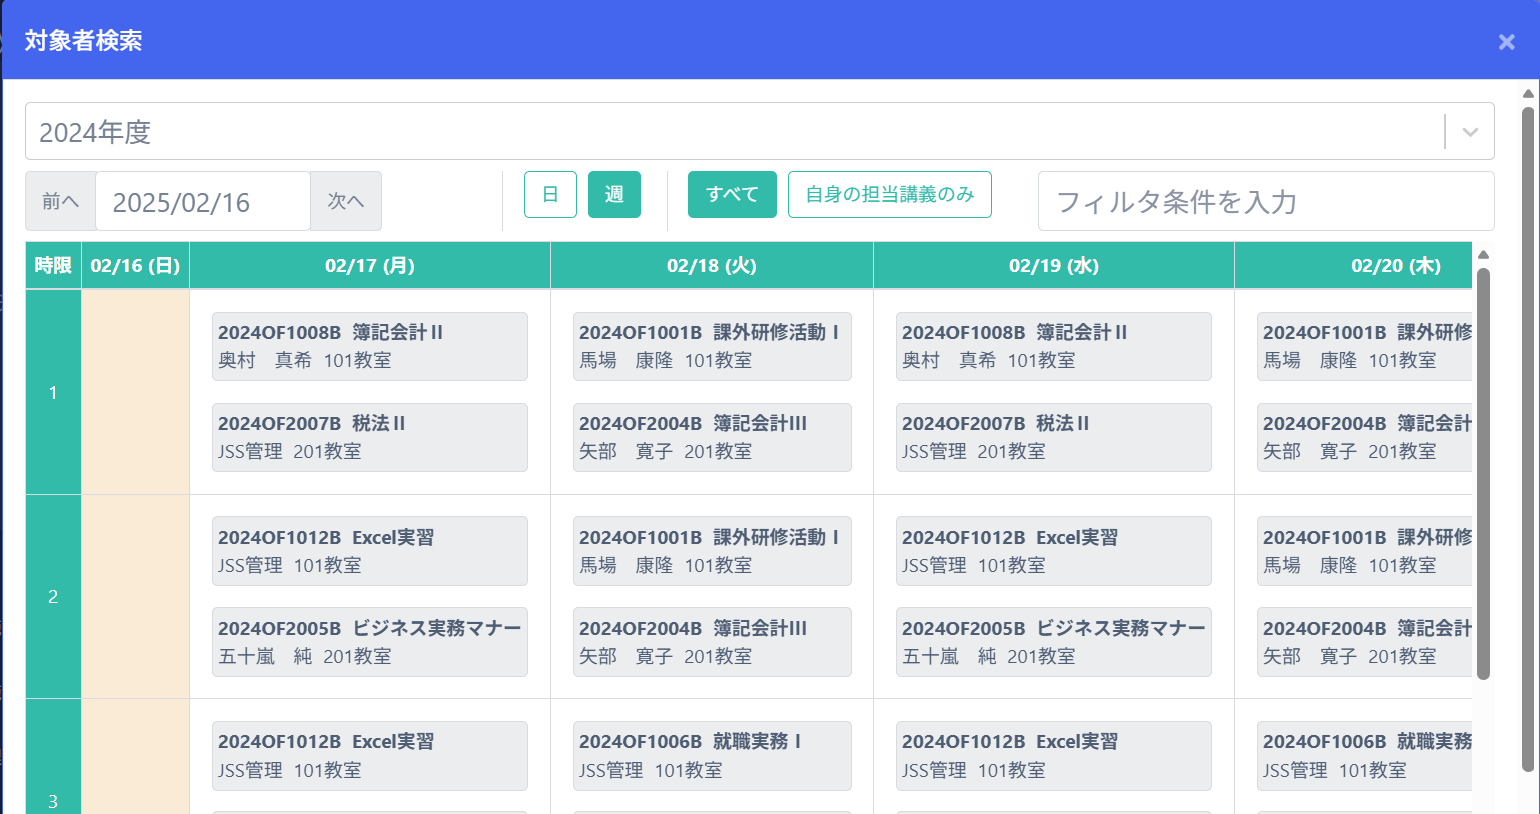Select 簿記会計II on Monday period 1
The image size is (1540, 814).
(x=369, y=346)
